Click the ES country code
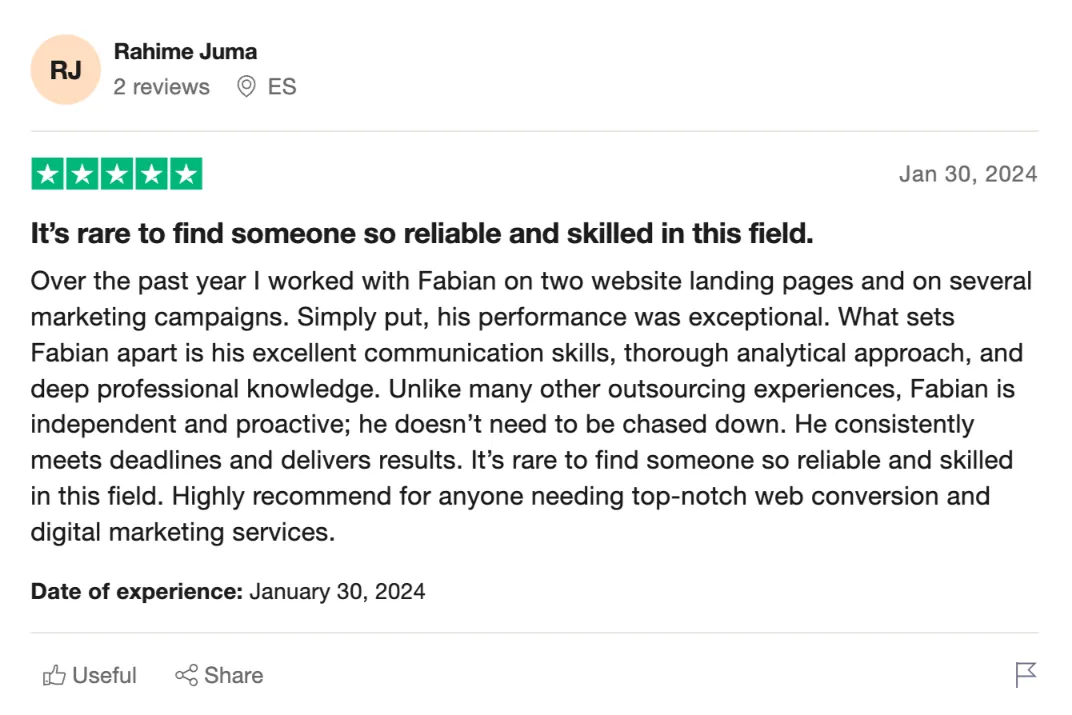The width and height of the screenshot is (1072, 715). tap(282, 87)
